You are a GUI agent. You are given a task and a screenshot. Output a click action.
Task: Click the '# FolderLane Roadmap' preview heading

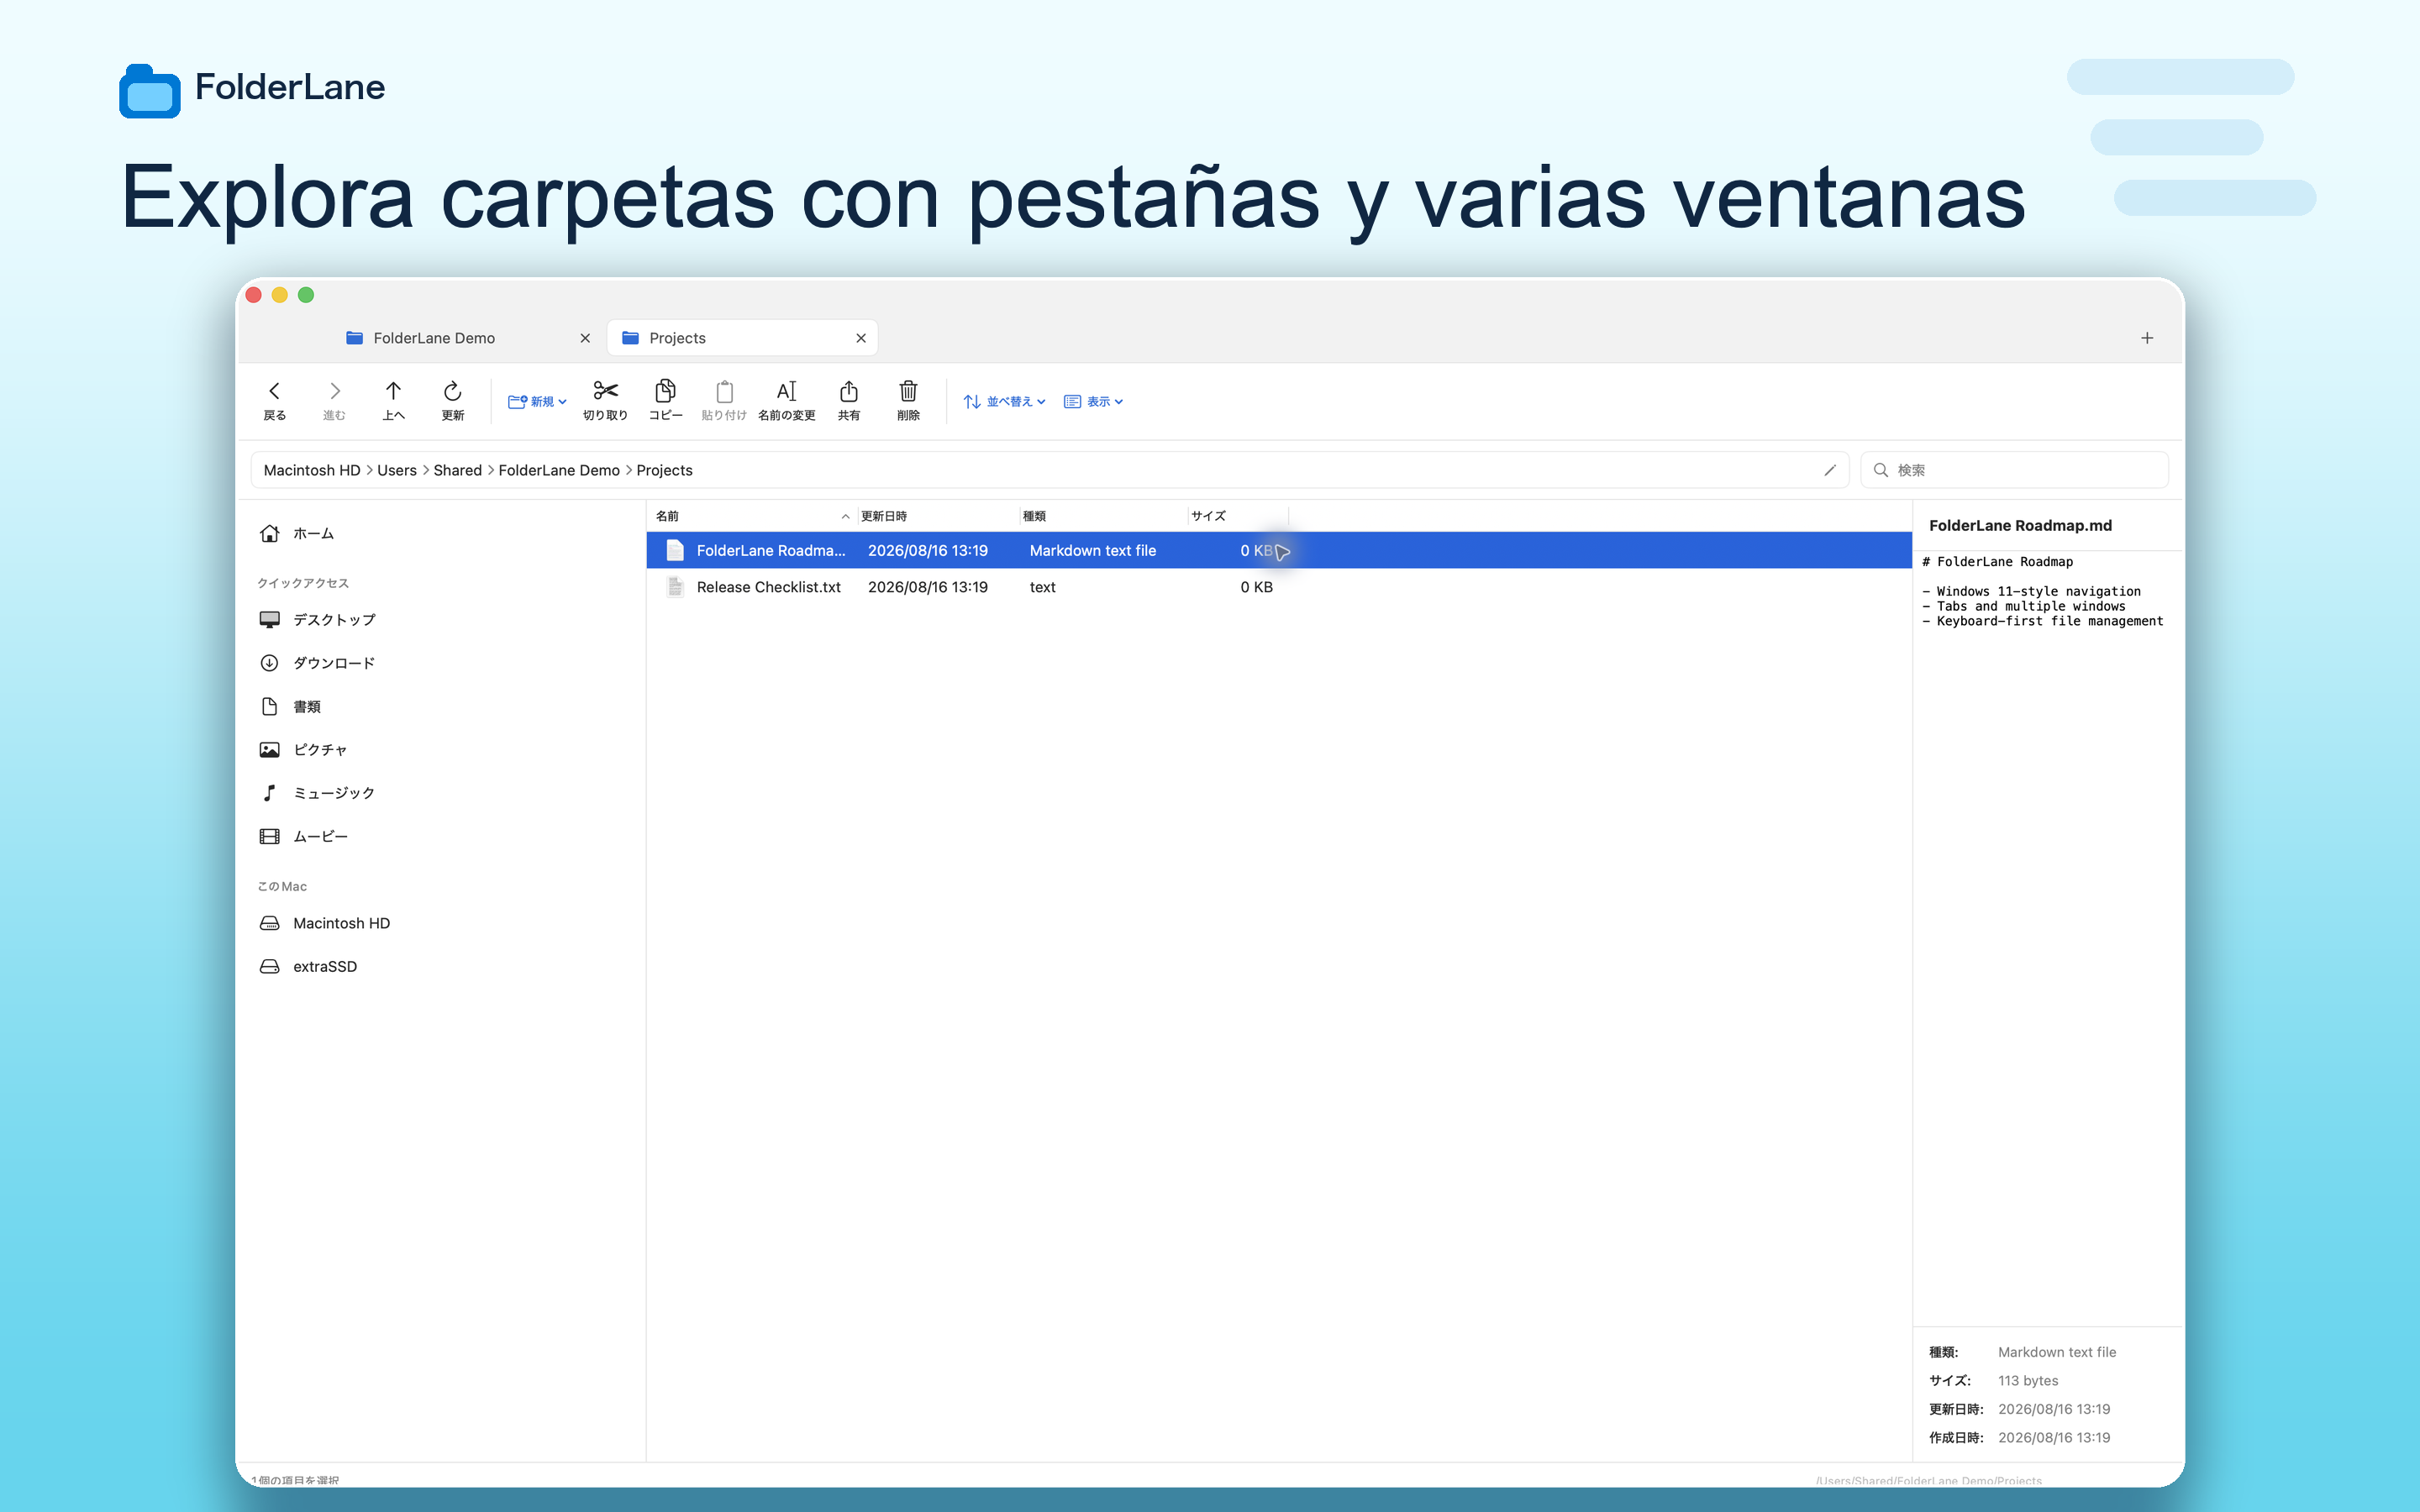1997,562
